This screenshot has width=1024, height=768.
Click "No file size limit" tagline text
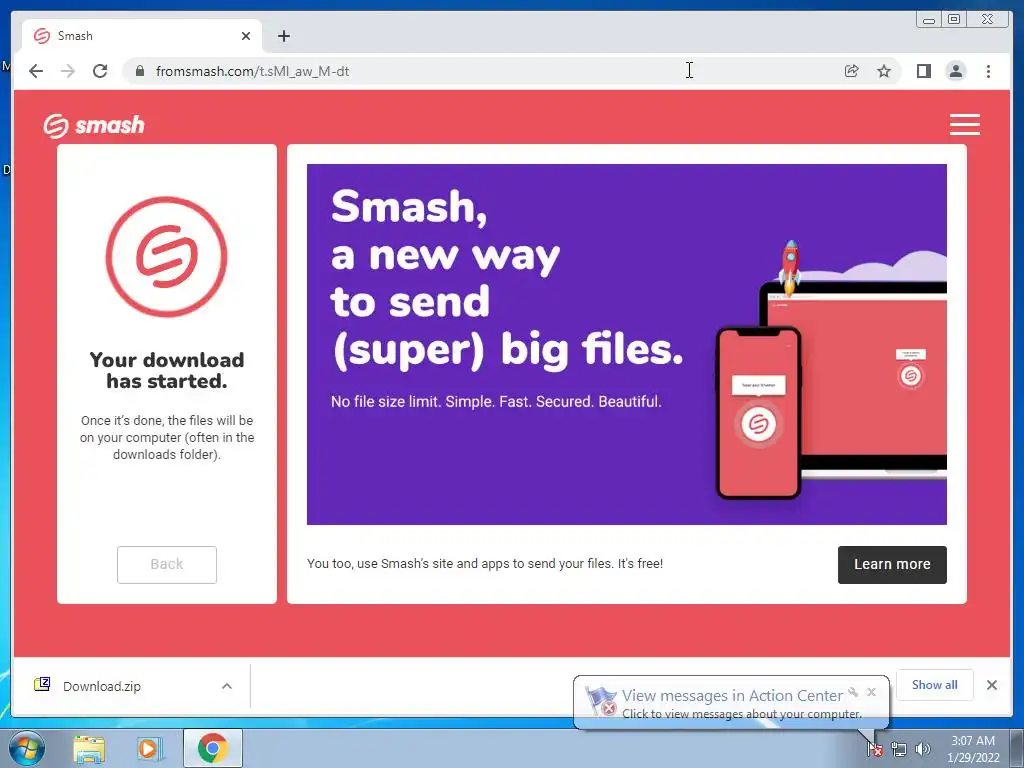click(x=496, y=402)
